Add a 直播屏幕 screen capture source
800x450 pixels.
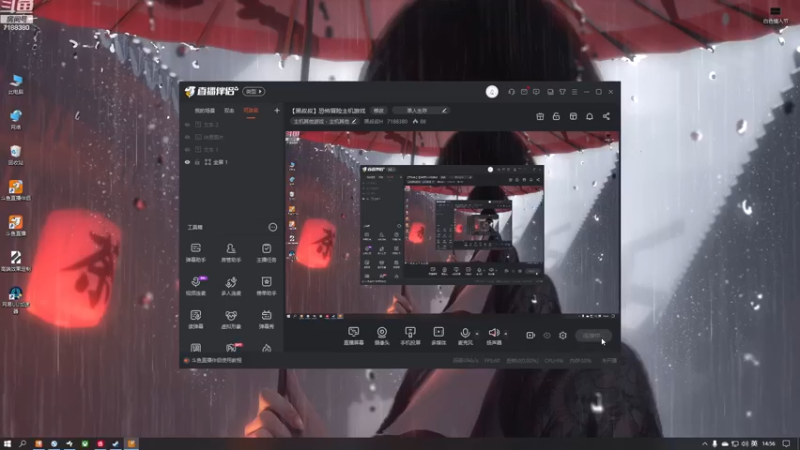(354, 336)
